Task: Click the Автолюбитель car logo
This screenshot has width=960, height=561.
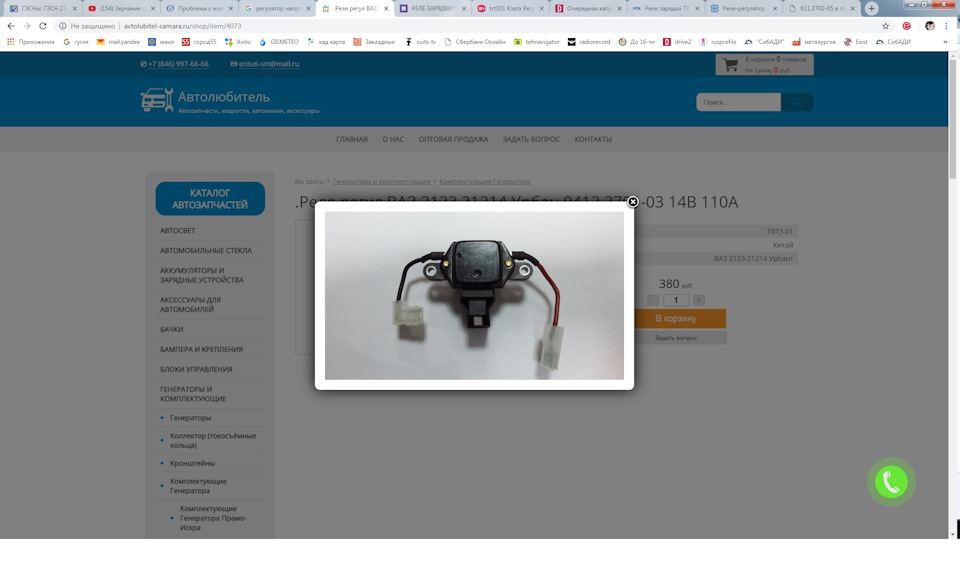Action: 157,100
